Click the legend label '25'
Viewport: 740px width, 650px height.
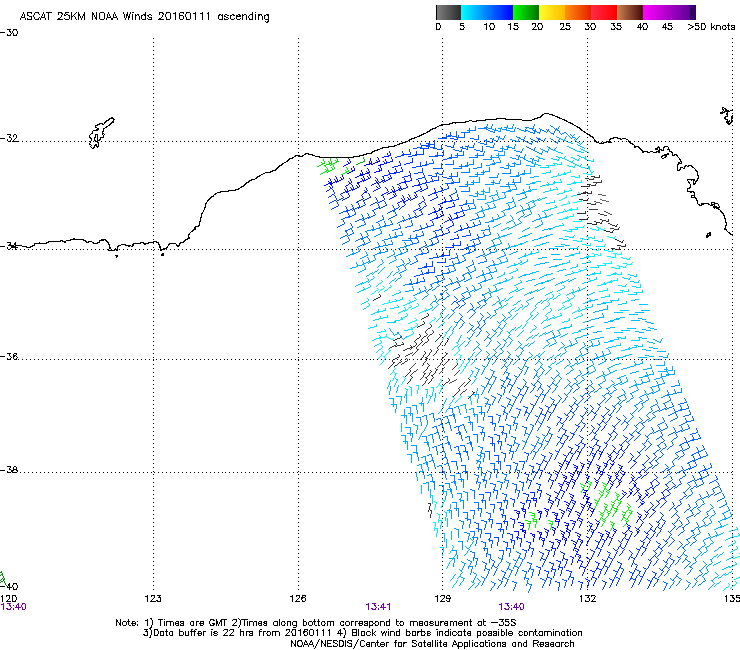click(x=565, y=27)
